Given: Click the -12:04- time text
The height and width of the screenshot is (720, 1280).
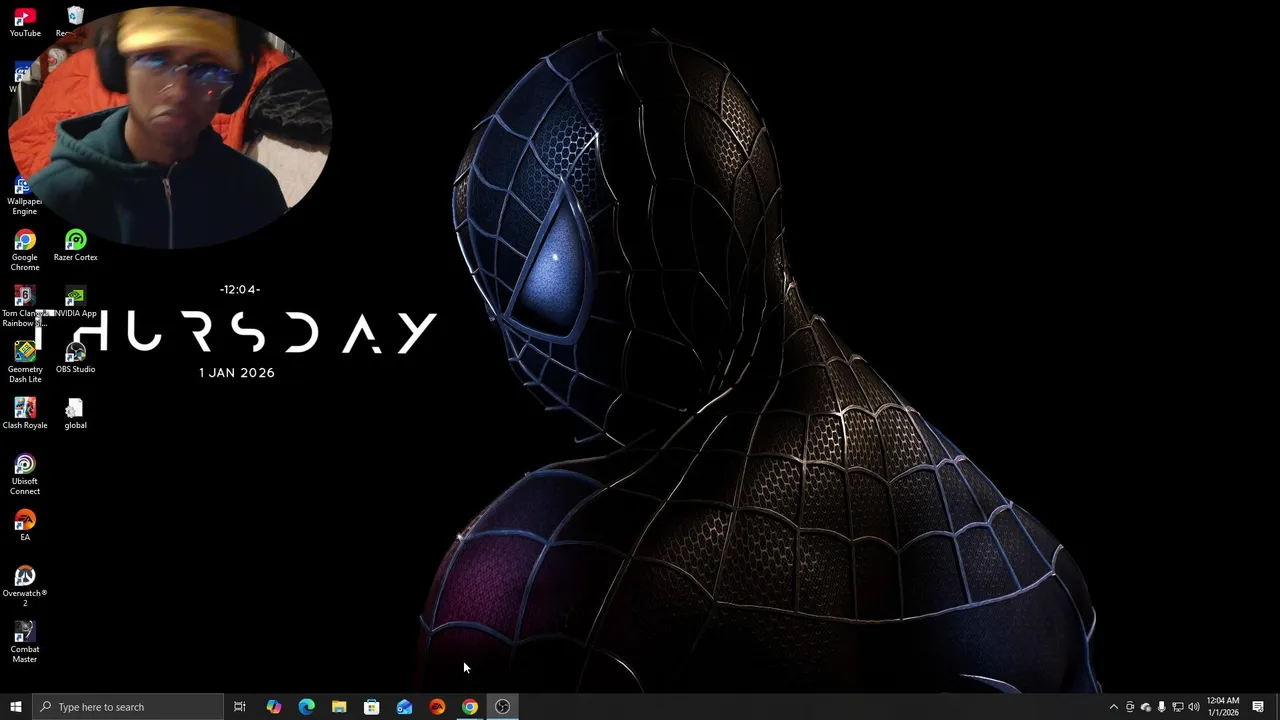Looking at the screenshot, I should (240, 290).
